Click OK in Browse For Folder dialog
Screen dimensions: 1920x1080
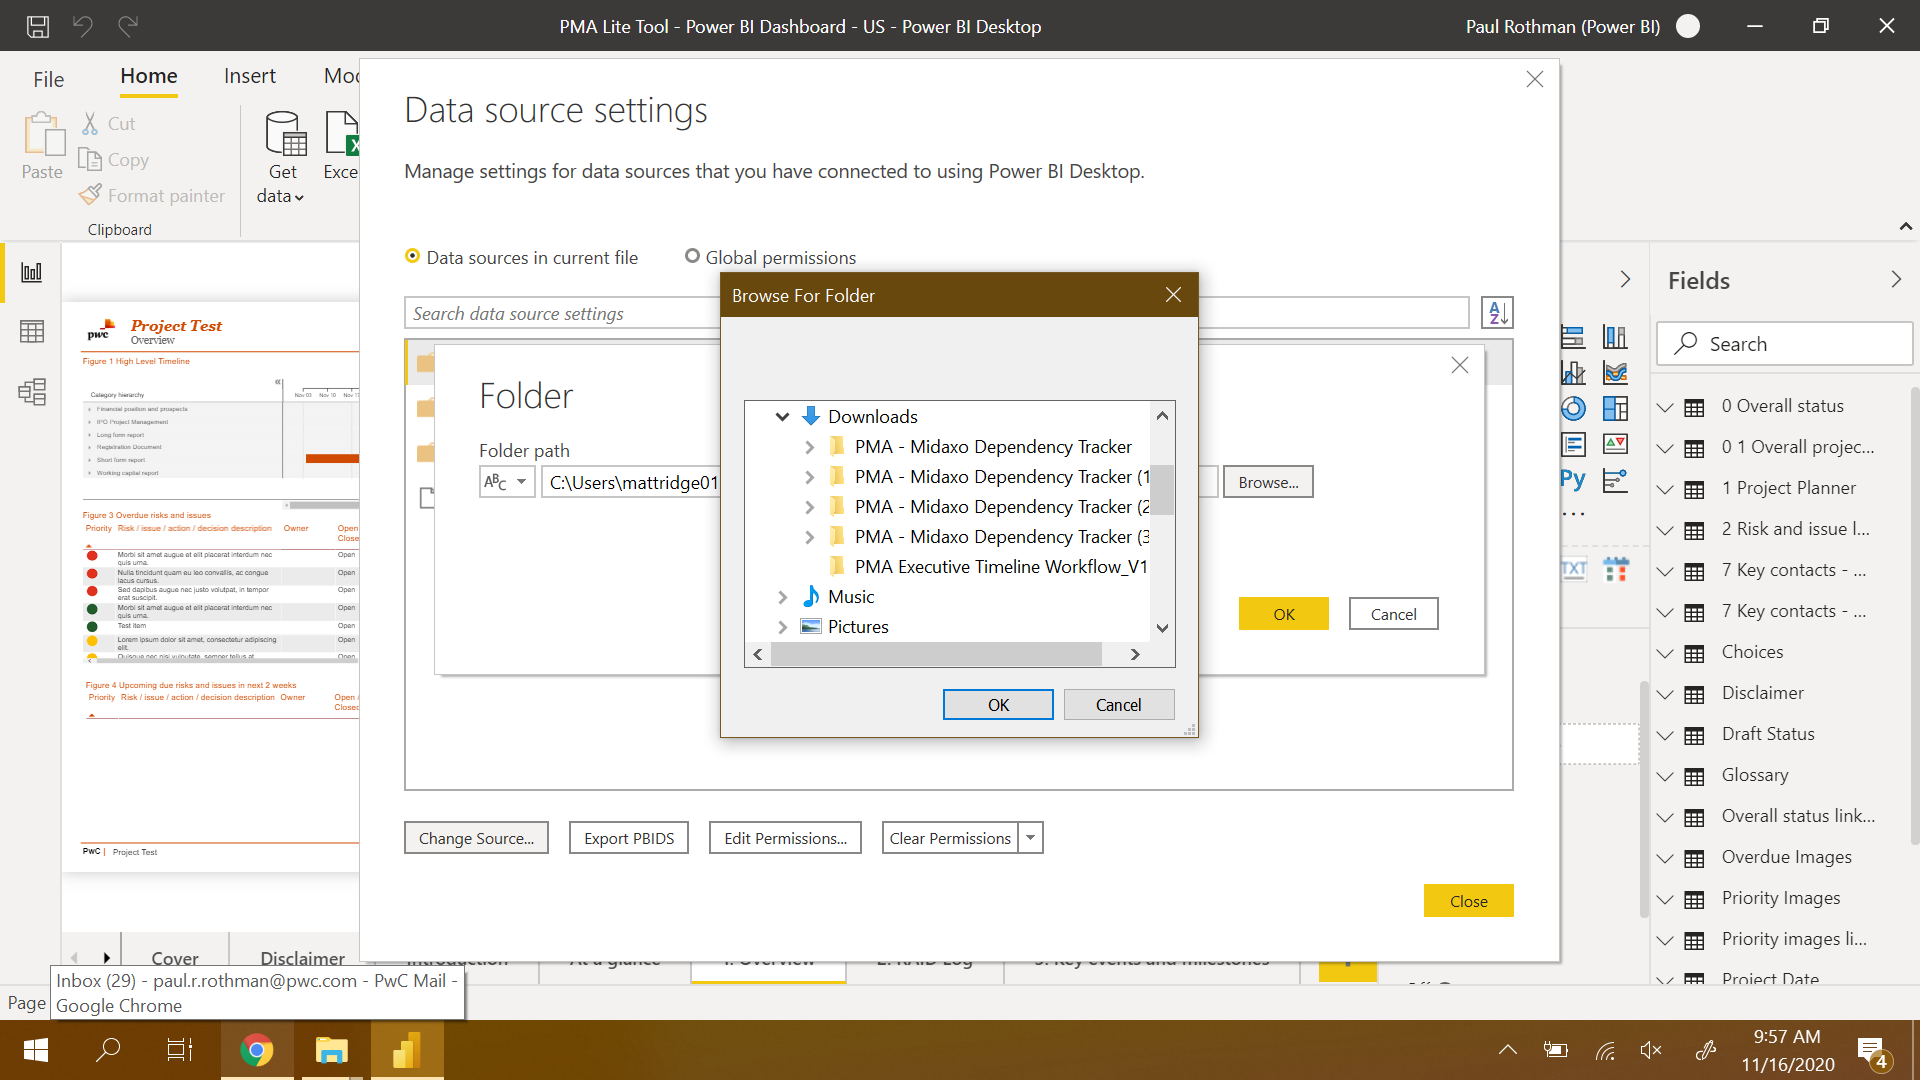pos(998,705)
